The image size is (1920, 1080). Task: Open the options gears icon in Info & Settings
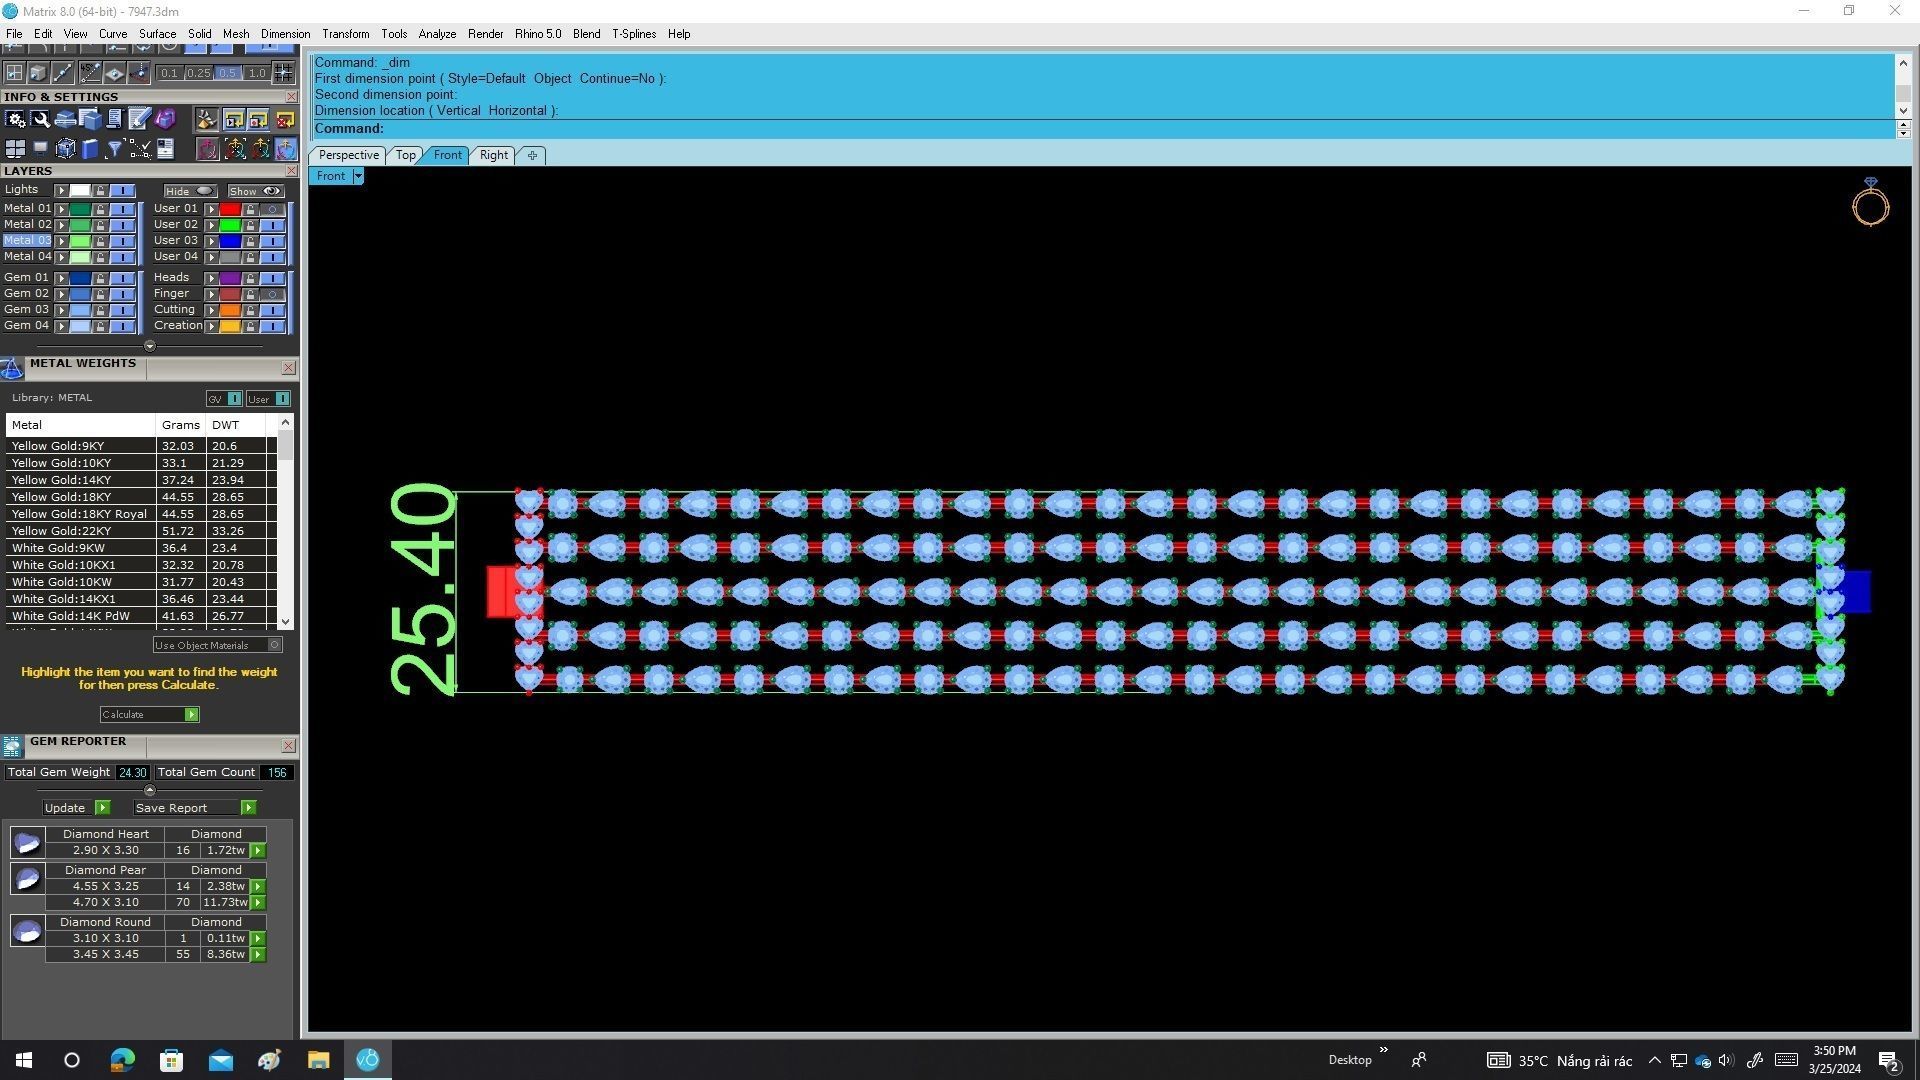click(15, 119)
